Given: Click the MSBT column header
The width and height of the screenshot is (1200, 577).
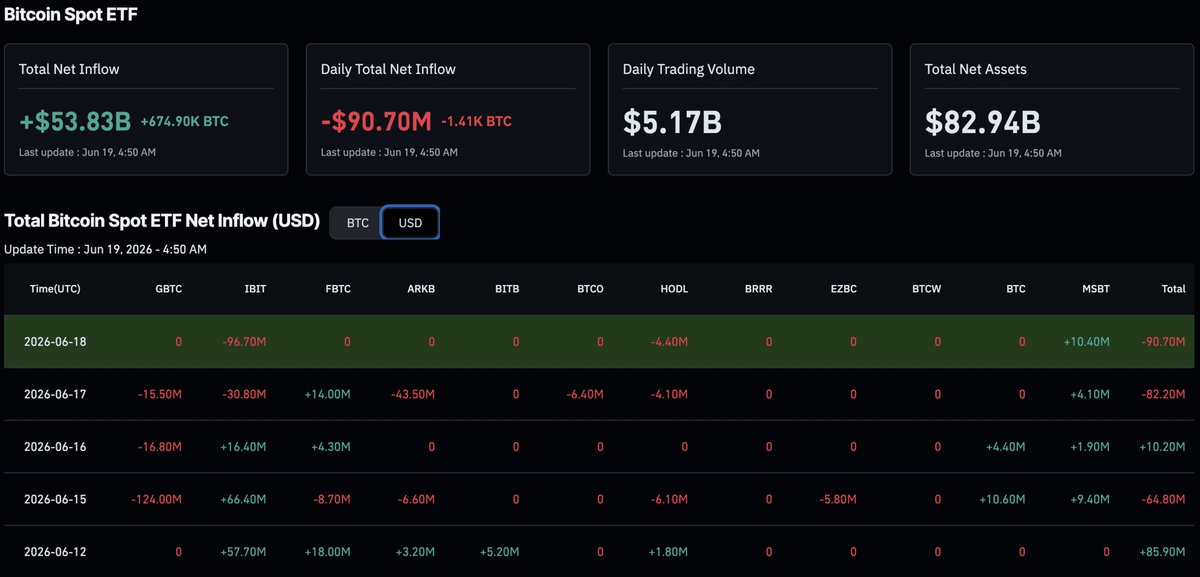Looking at the screenshot, I should pos(1096,289).
